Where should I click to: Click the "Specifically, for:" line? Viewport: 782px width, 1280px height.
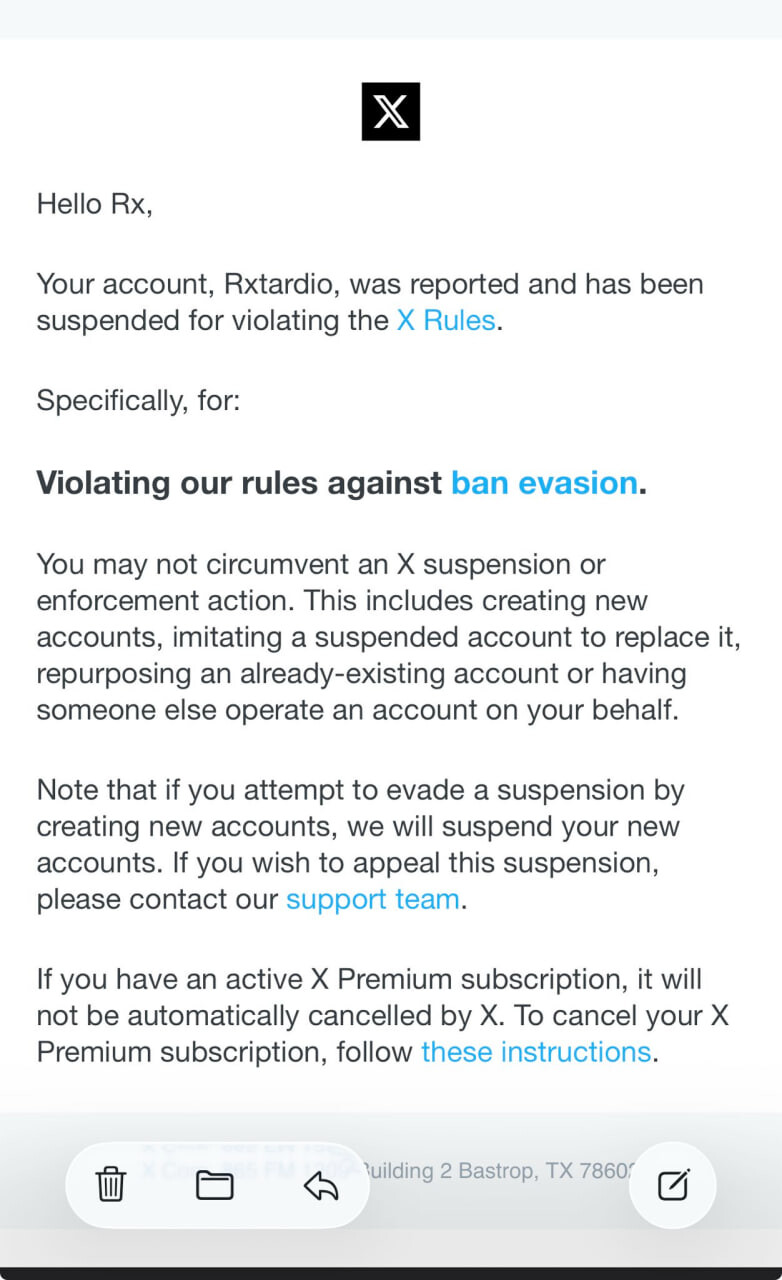pyautogui.click(x=138, y=401)
